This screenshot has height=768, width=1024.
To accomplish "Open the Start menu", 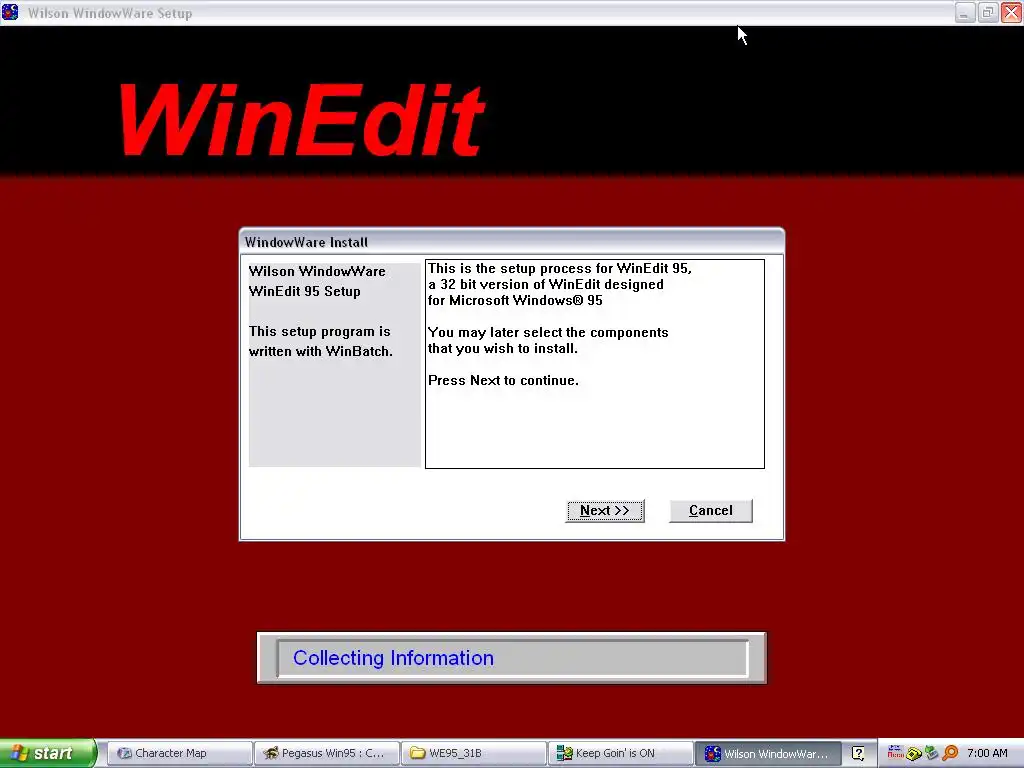I will point(48,753).
